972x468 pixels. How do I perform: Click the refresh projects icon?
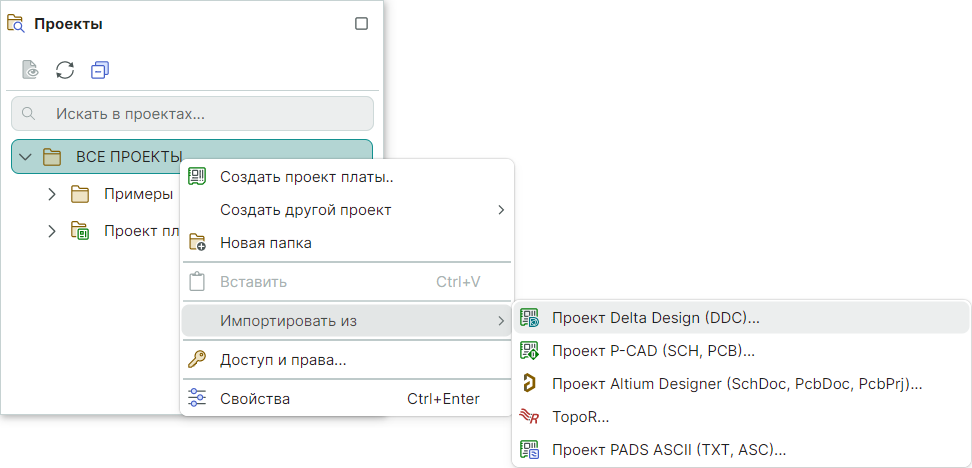[x=65, y=70]
